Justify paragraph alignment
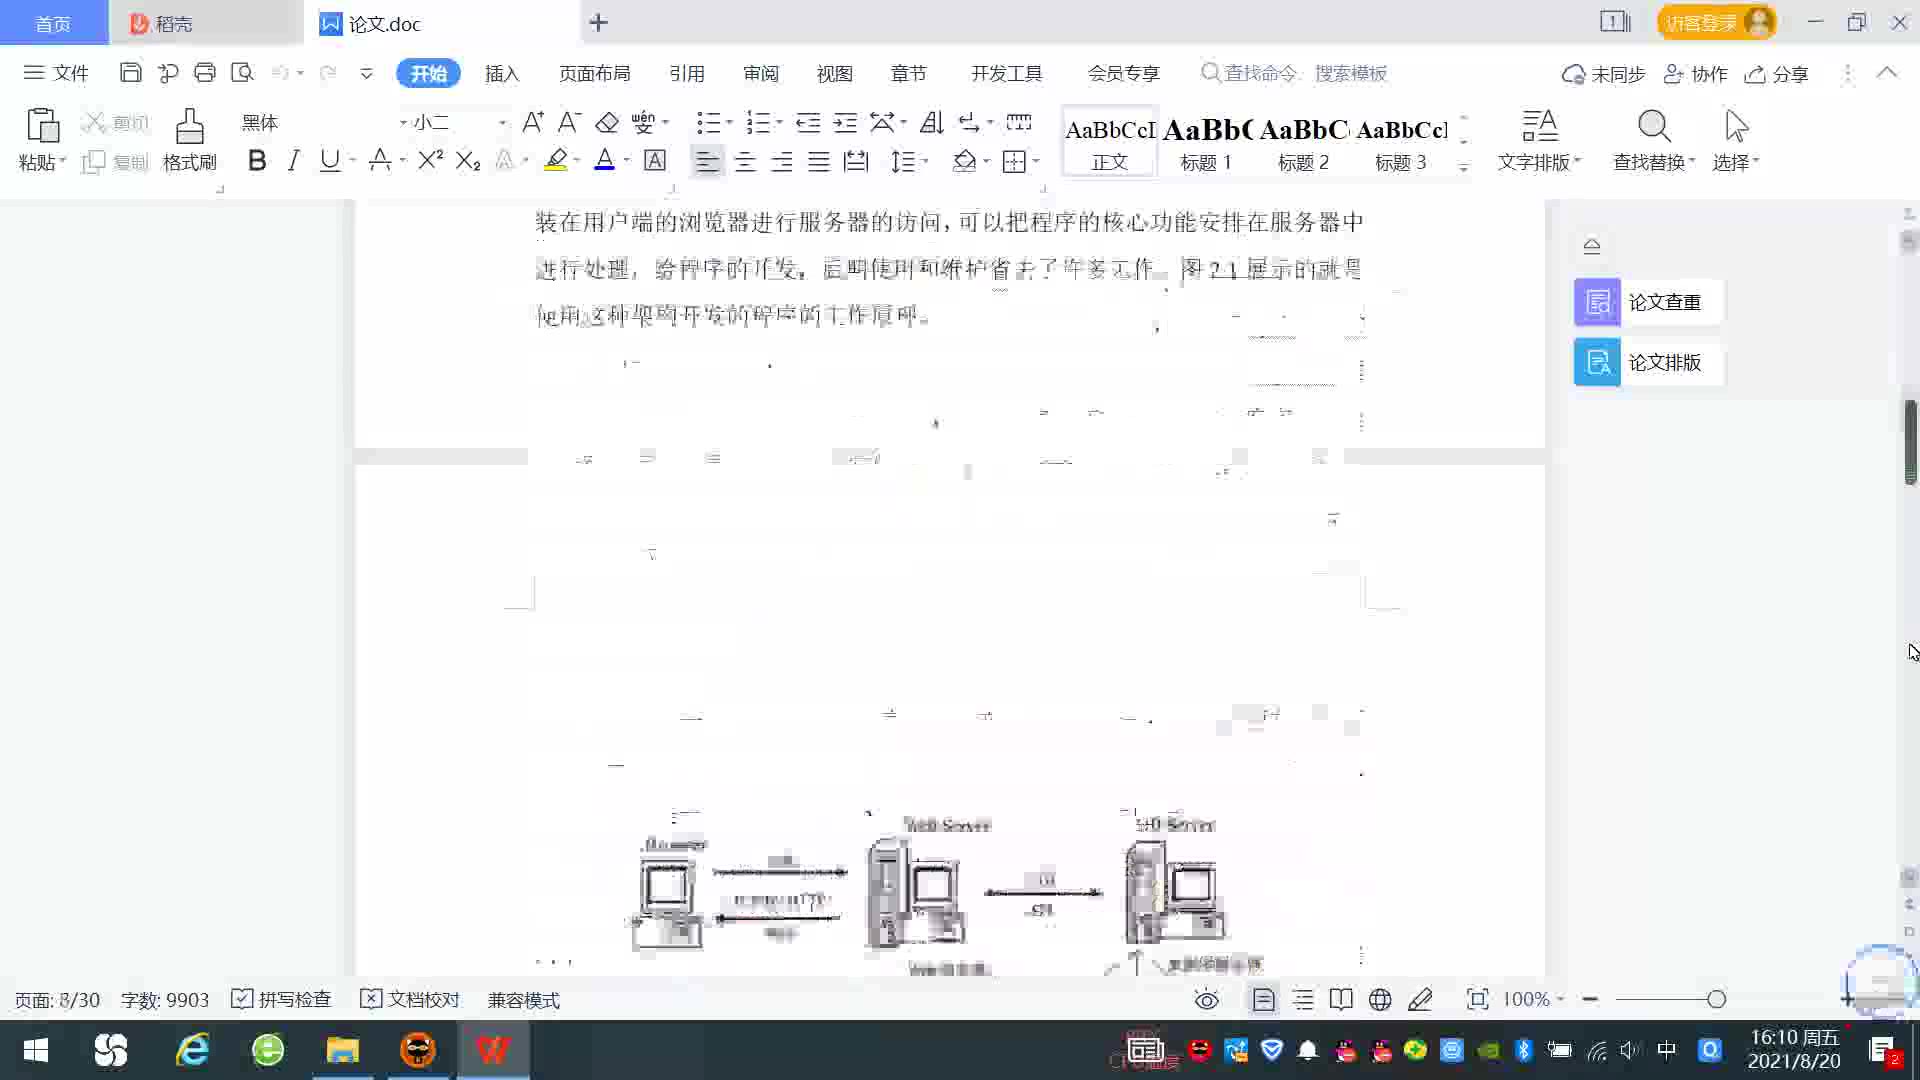Viewport: 1920px width, 1080px height. tap(819, 161)
